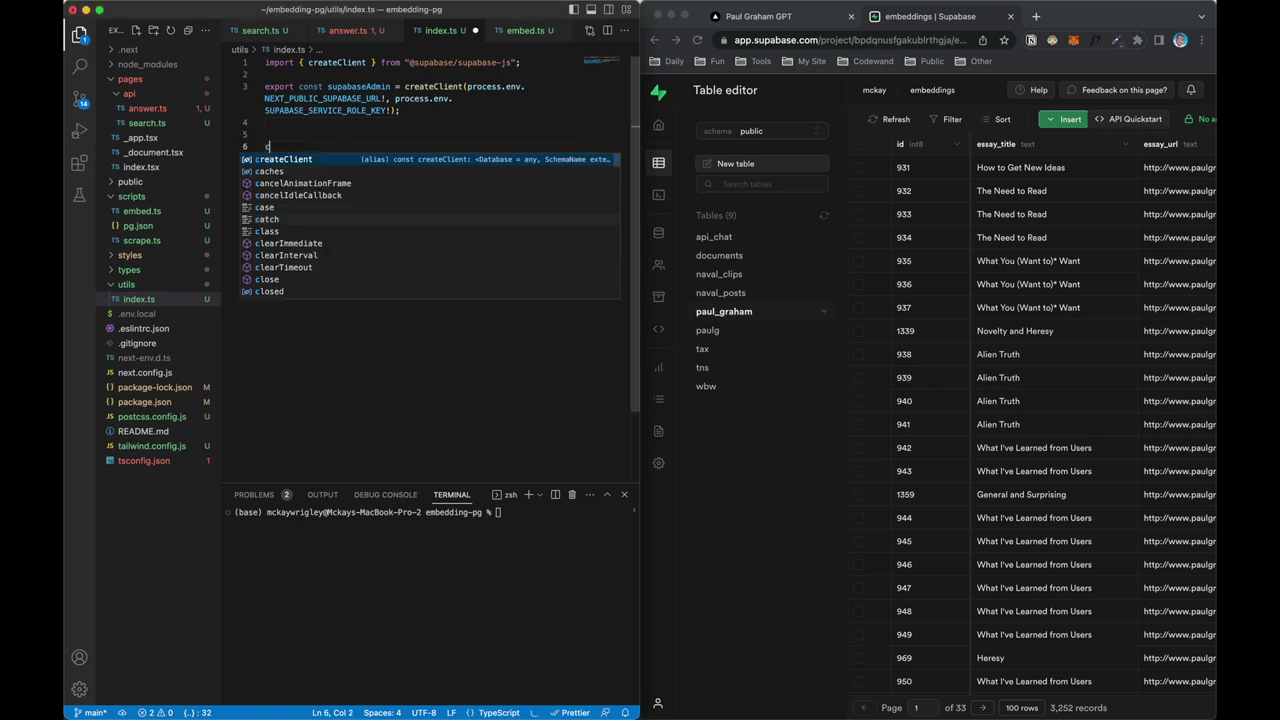Refresh the Explorer file tree

pos(170,31)
